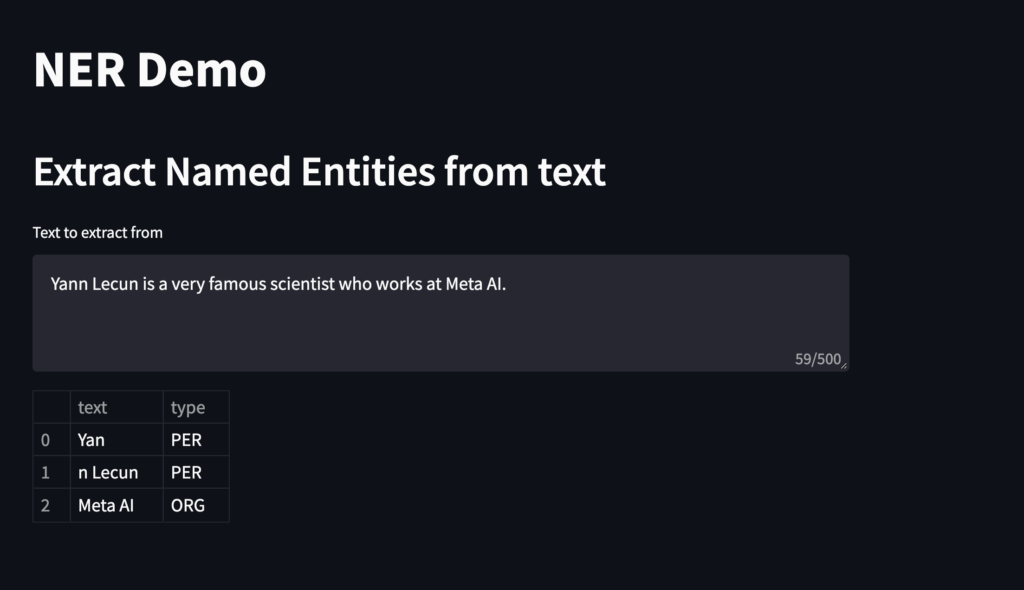Click the 'Extract Named Entities from text' heading
Viewport: 1024px width, 590px height.
319,172
